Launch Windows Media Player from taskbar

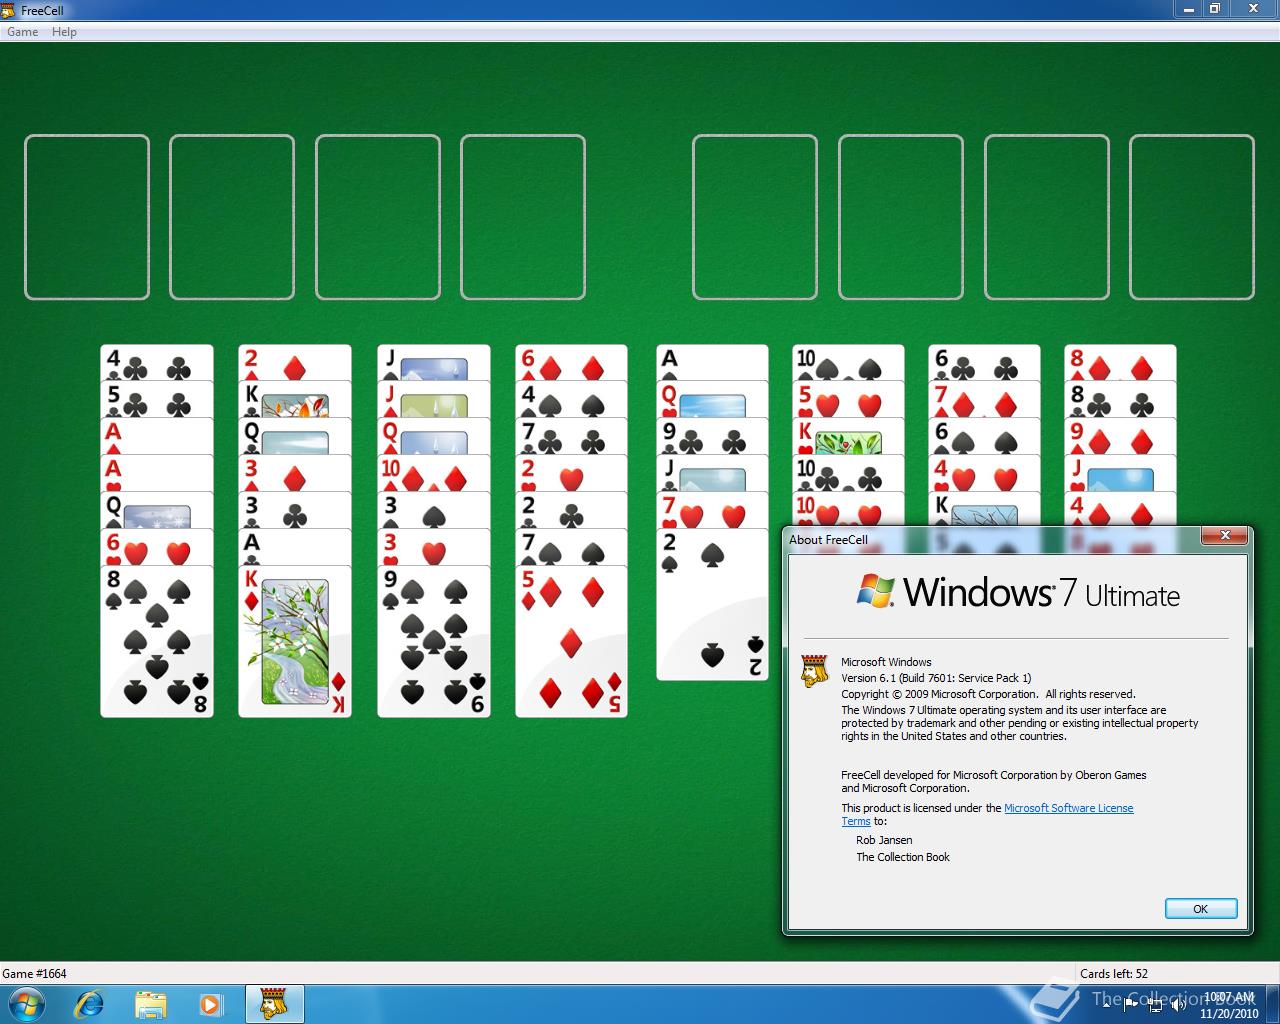coord(211,1004)
